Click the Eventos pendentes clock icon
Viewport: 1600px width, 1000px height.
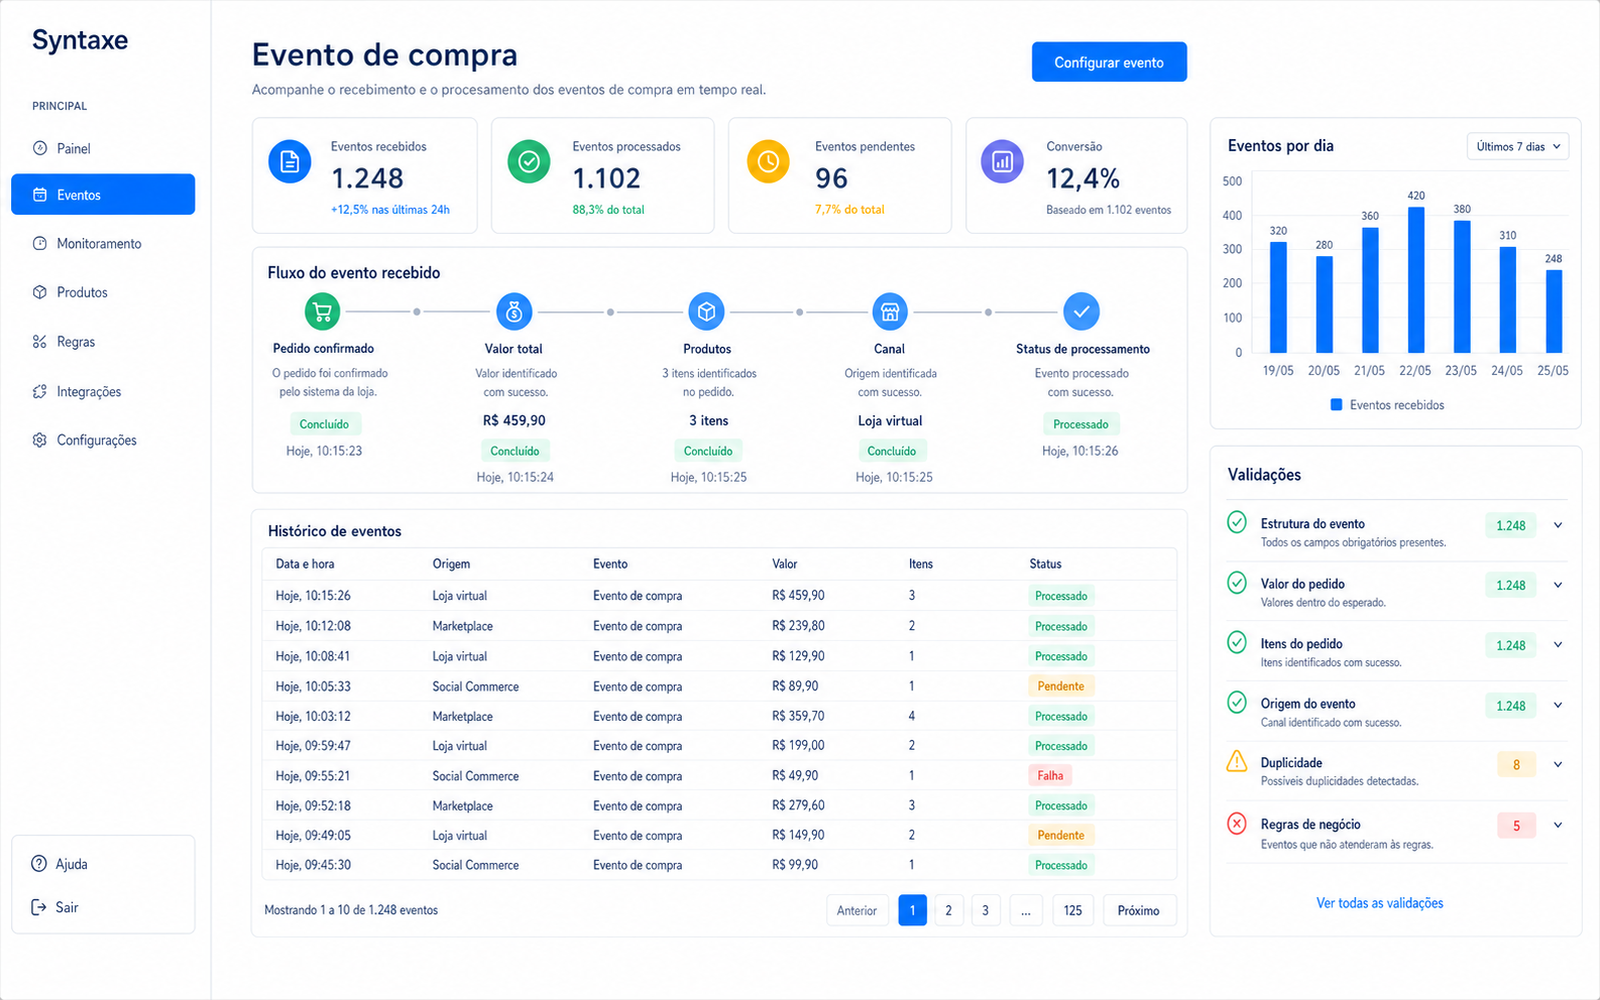(768, 161)
